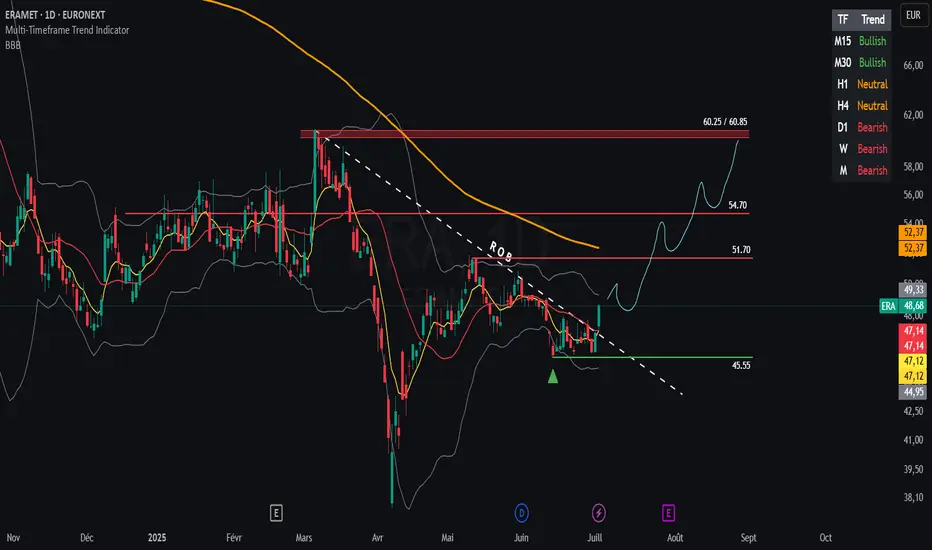This screenshot has width=932, height=550.
Task: Select the W Bearish table row
Action: point(861,149)
